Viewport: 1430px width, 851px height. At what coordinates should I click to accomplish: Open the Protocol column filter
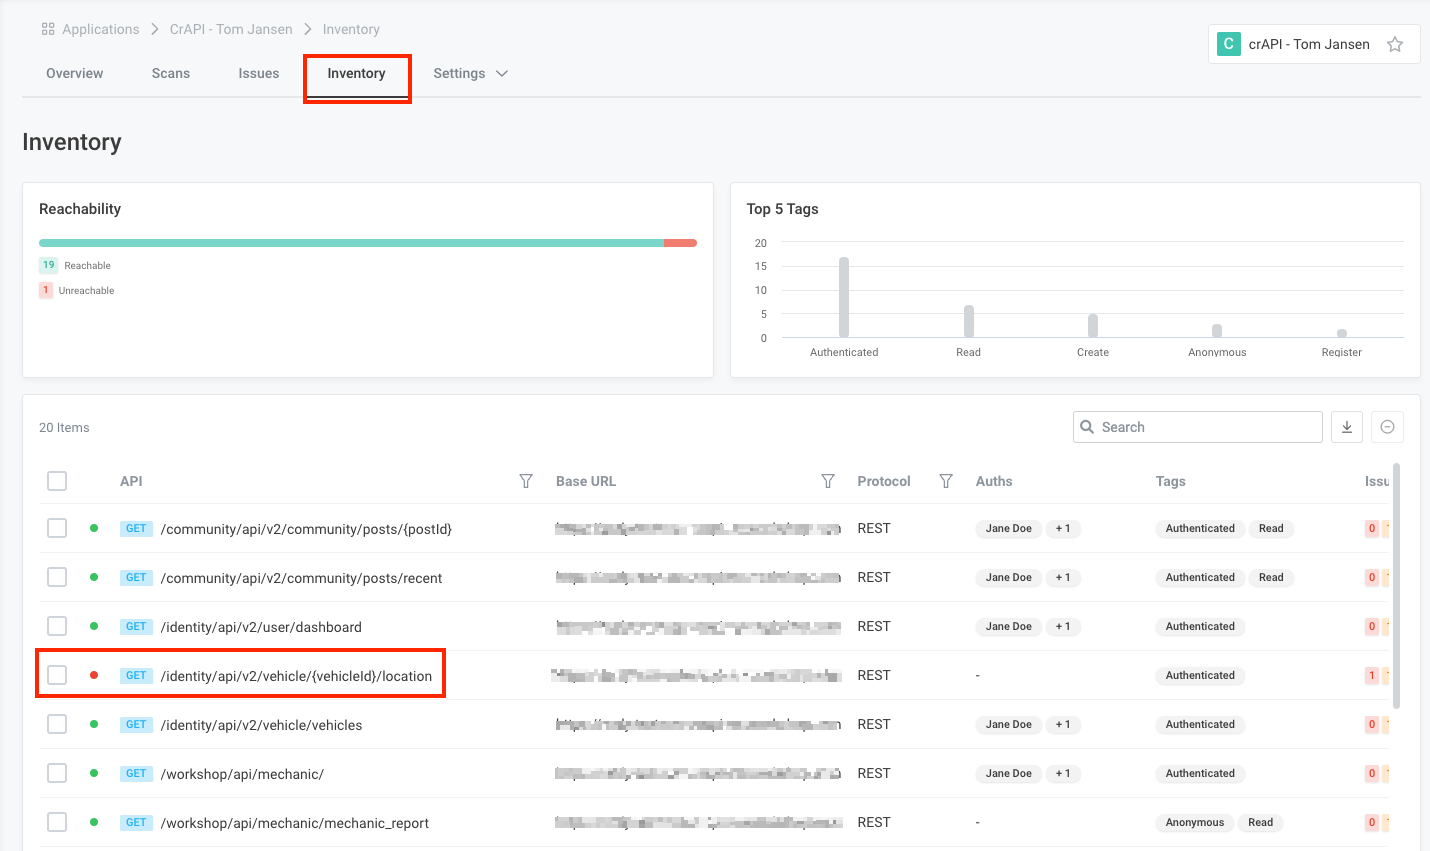pos(946,481)
